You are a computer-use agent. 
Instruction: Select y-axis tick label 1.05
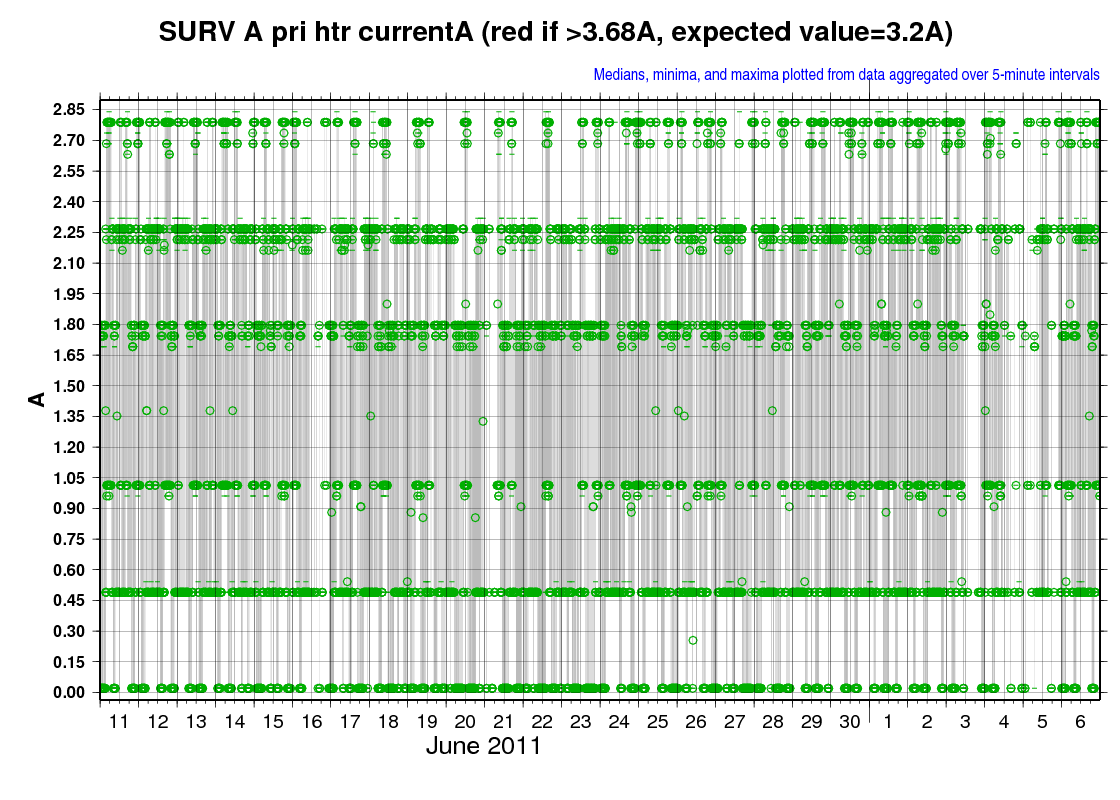coord(69,479)
